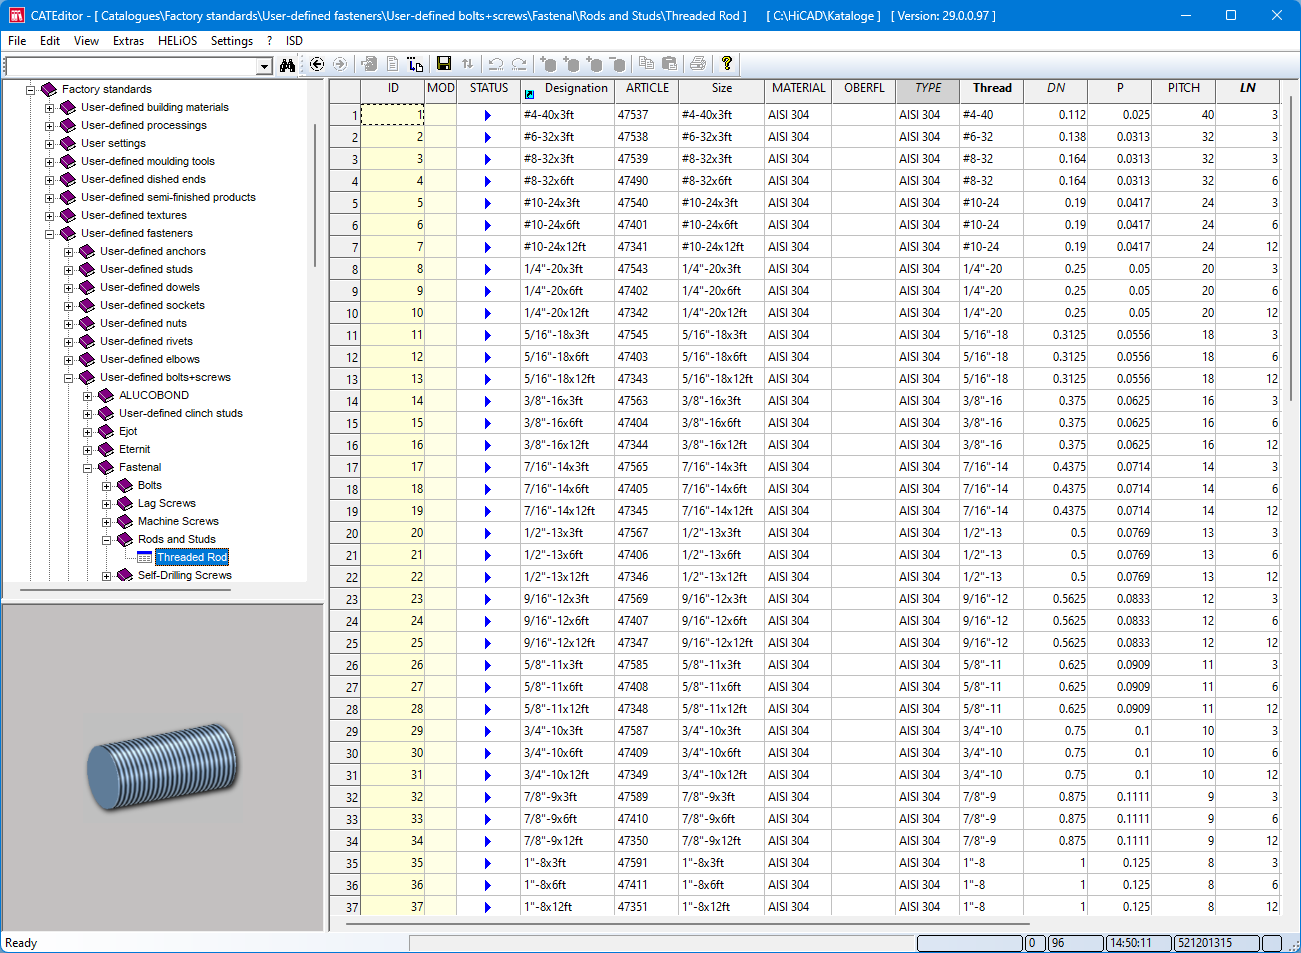Click the table copy icon left of the save icon
Image resolution: width=1301 pixels, height=953 pixels.
tap(415, 64)
